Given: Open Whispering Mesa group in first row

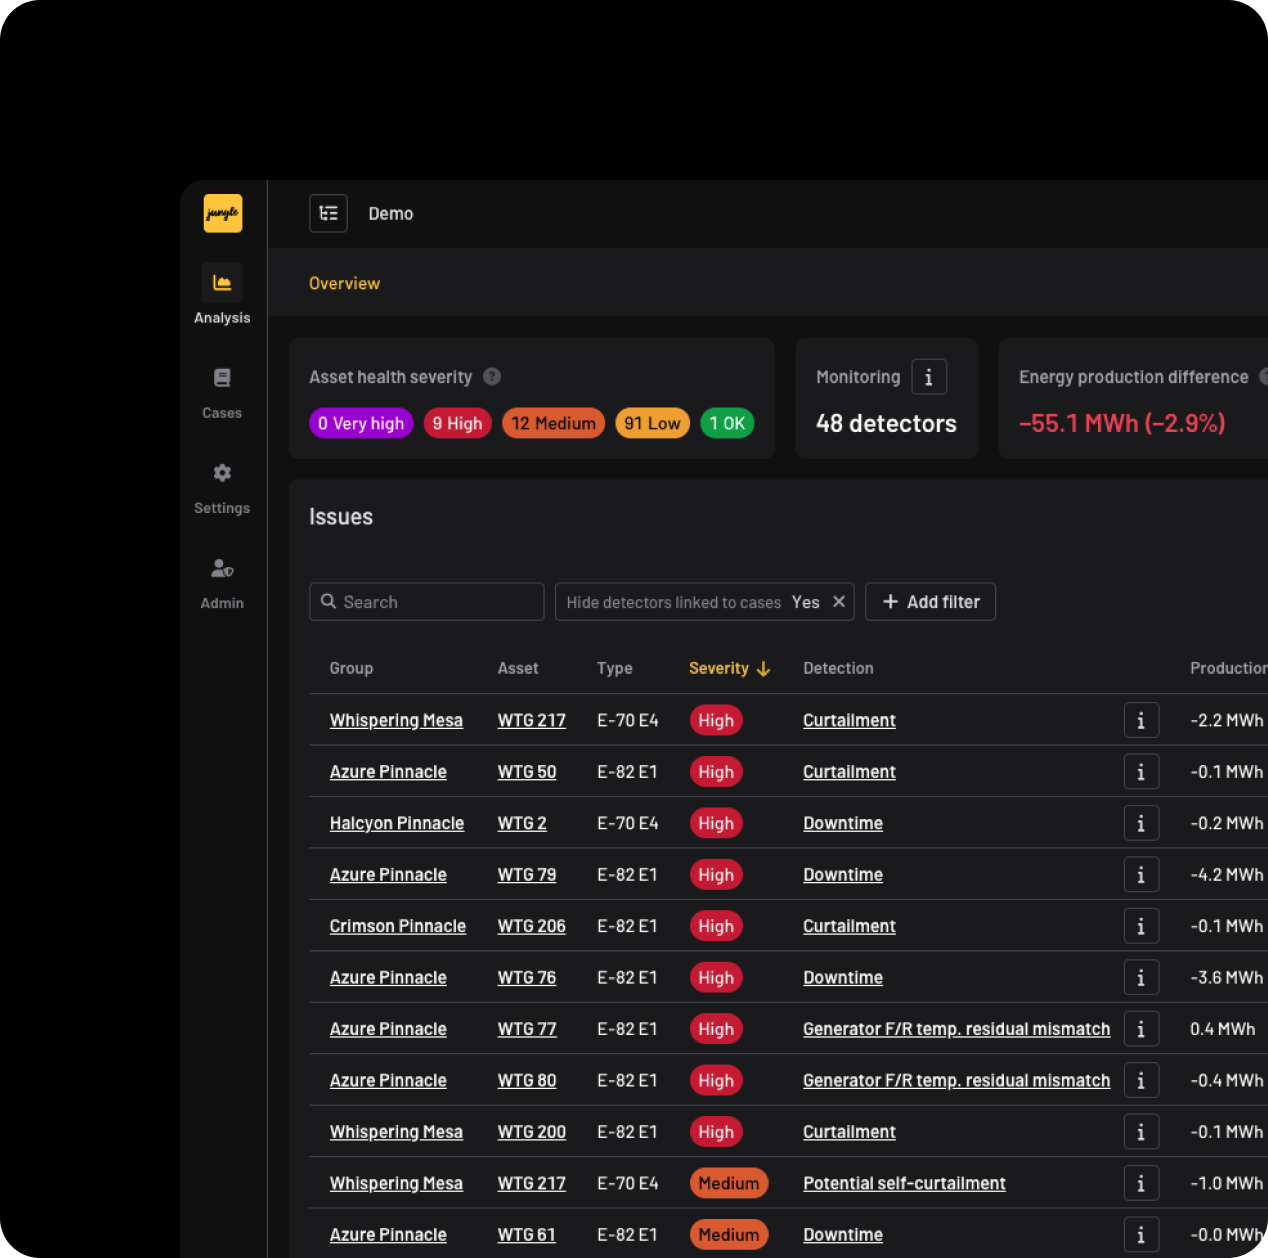Looking at the screenshot, I should point(396,720).
